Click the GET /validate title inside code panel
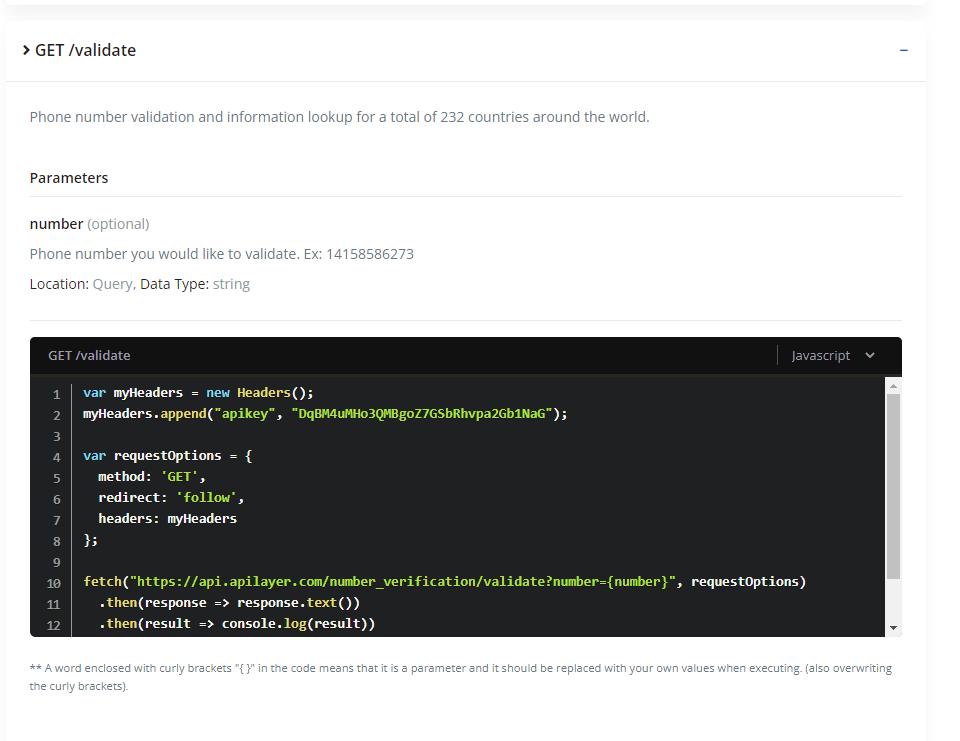 tap(89, 355)
